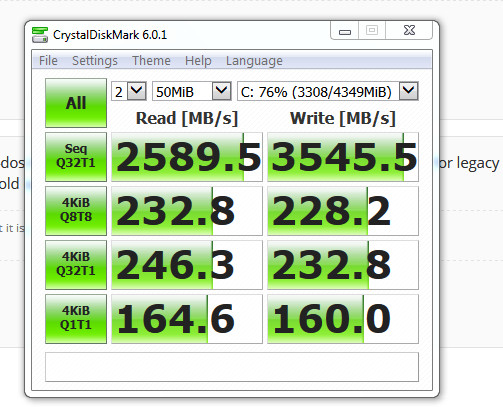The image size is (503, 407).
Task: Run all benchmarks with the All button
Action: (76, 103)
